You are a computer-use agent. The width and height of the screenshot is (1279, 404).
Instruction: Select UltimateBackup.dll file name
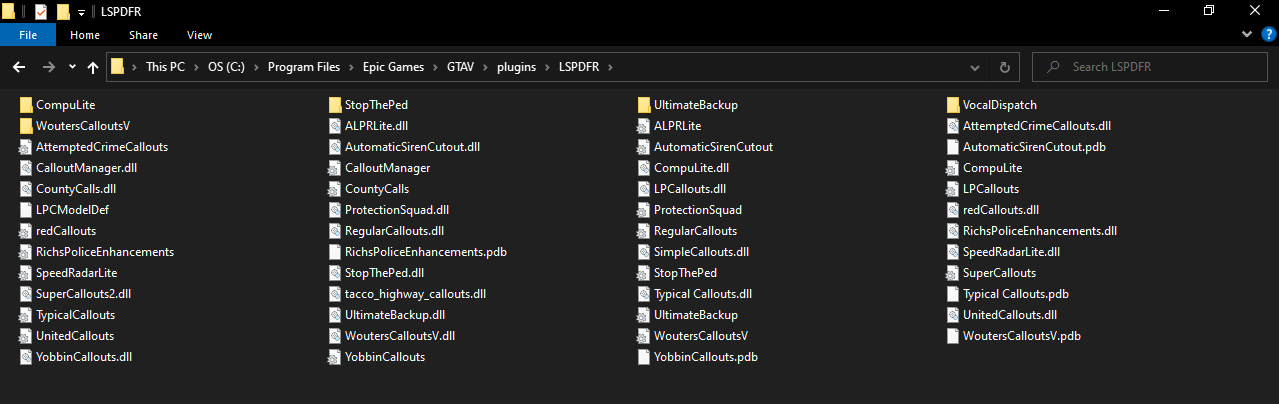(395, 315)
